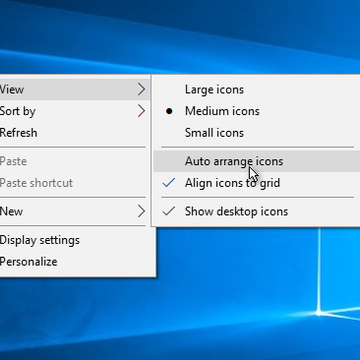This screenshot has width=360, height=360.
Task: Select Large icons view size
Action: coord(257,89)
